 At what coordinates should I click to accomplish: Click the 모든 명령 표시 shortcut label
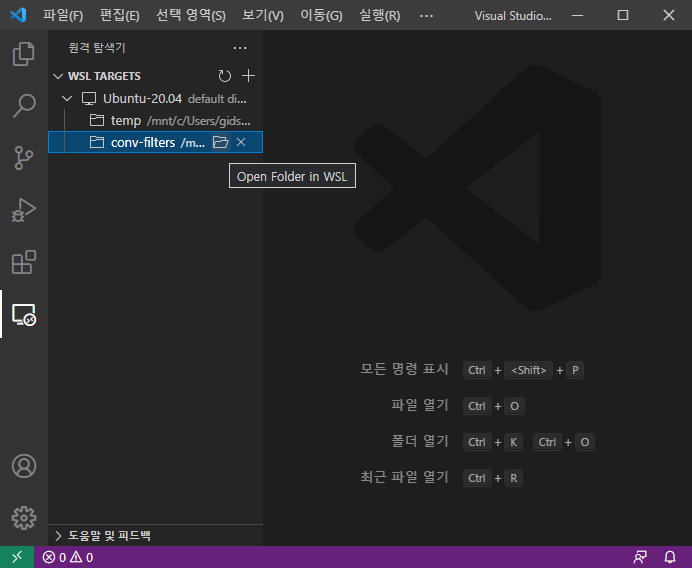coord(404,369)
